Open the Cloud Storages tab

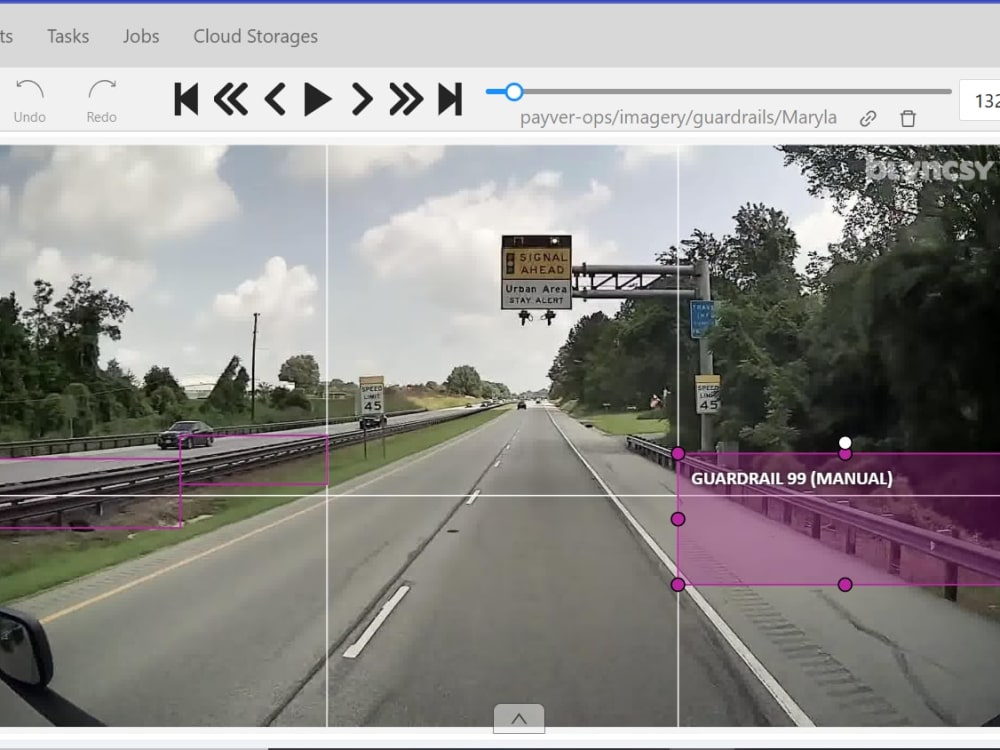[255, 36]
